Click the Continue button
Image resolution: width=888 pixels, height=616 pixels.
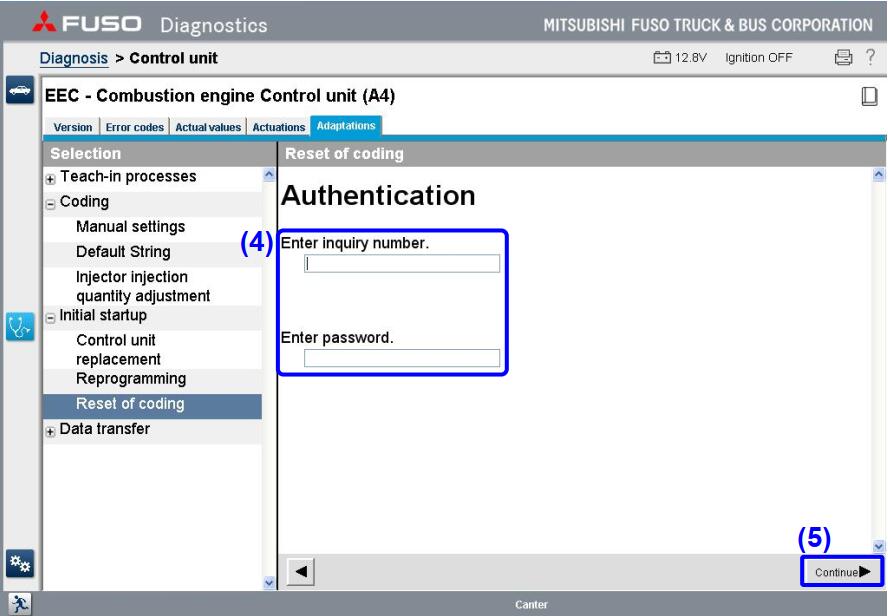pos(842,572)
